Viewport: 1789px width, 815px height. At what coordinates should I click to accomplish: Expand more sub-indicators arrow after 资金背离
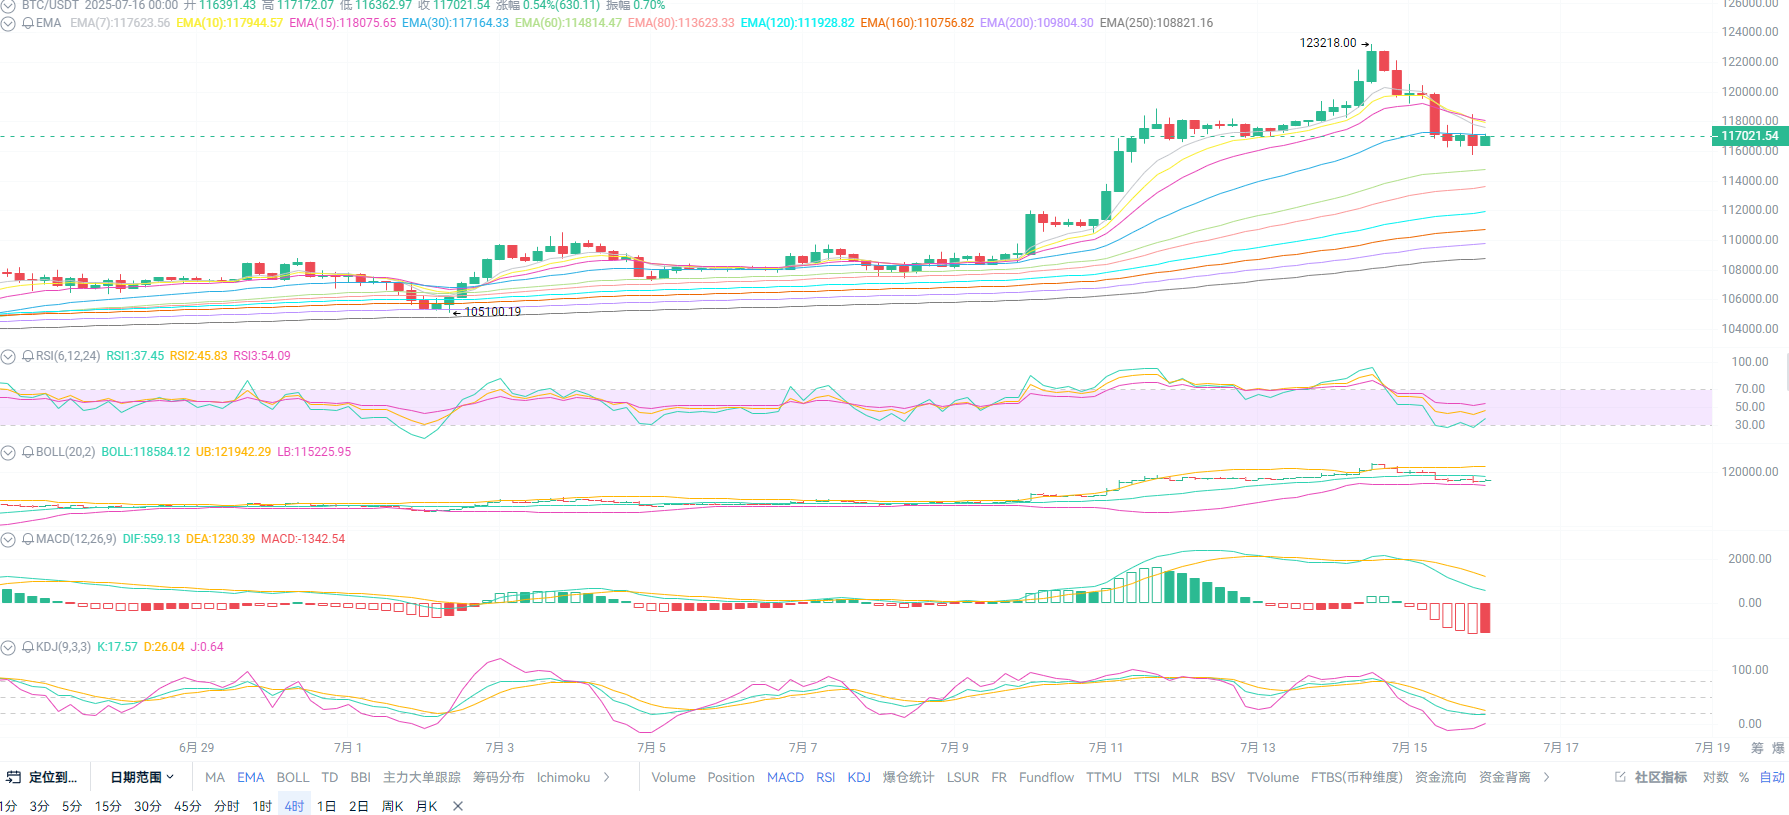click(1547, 777)
